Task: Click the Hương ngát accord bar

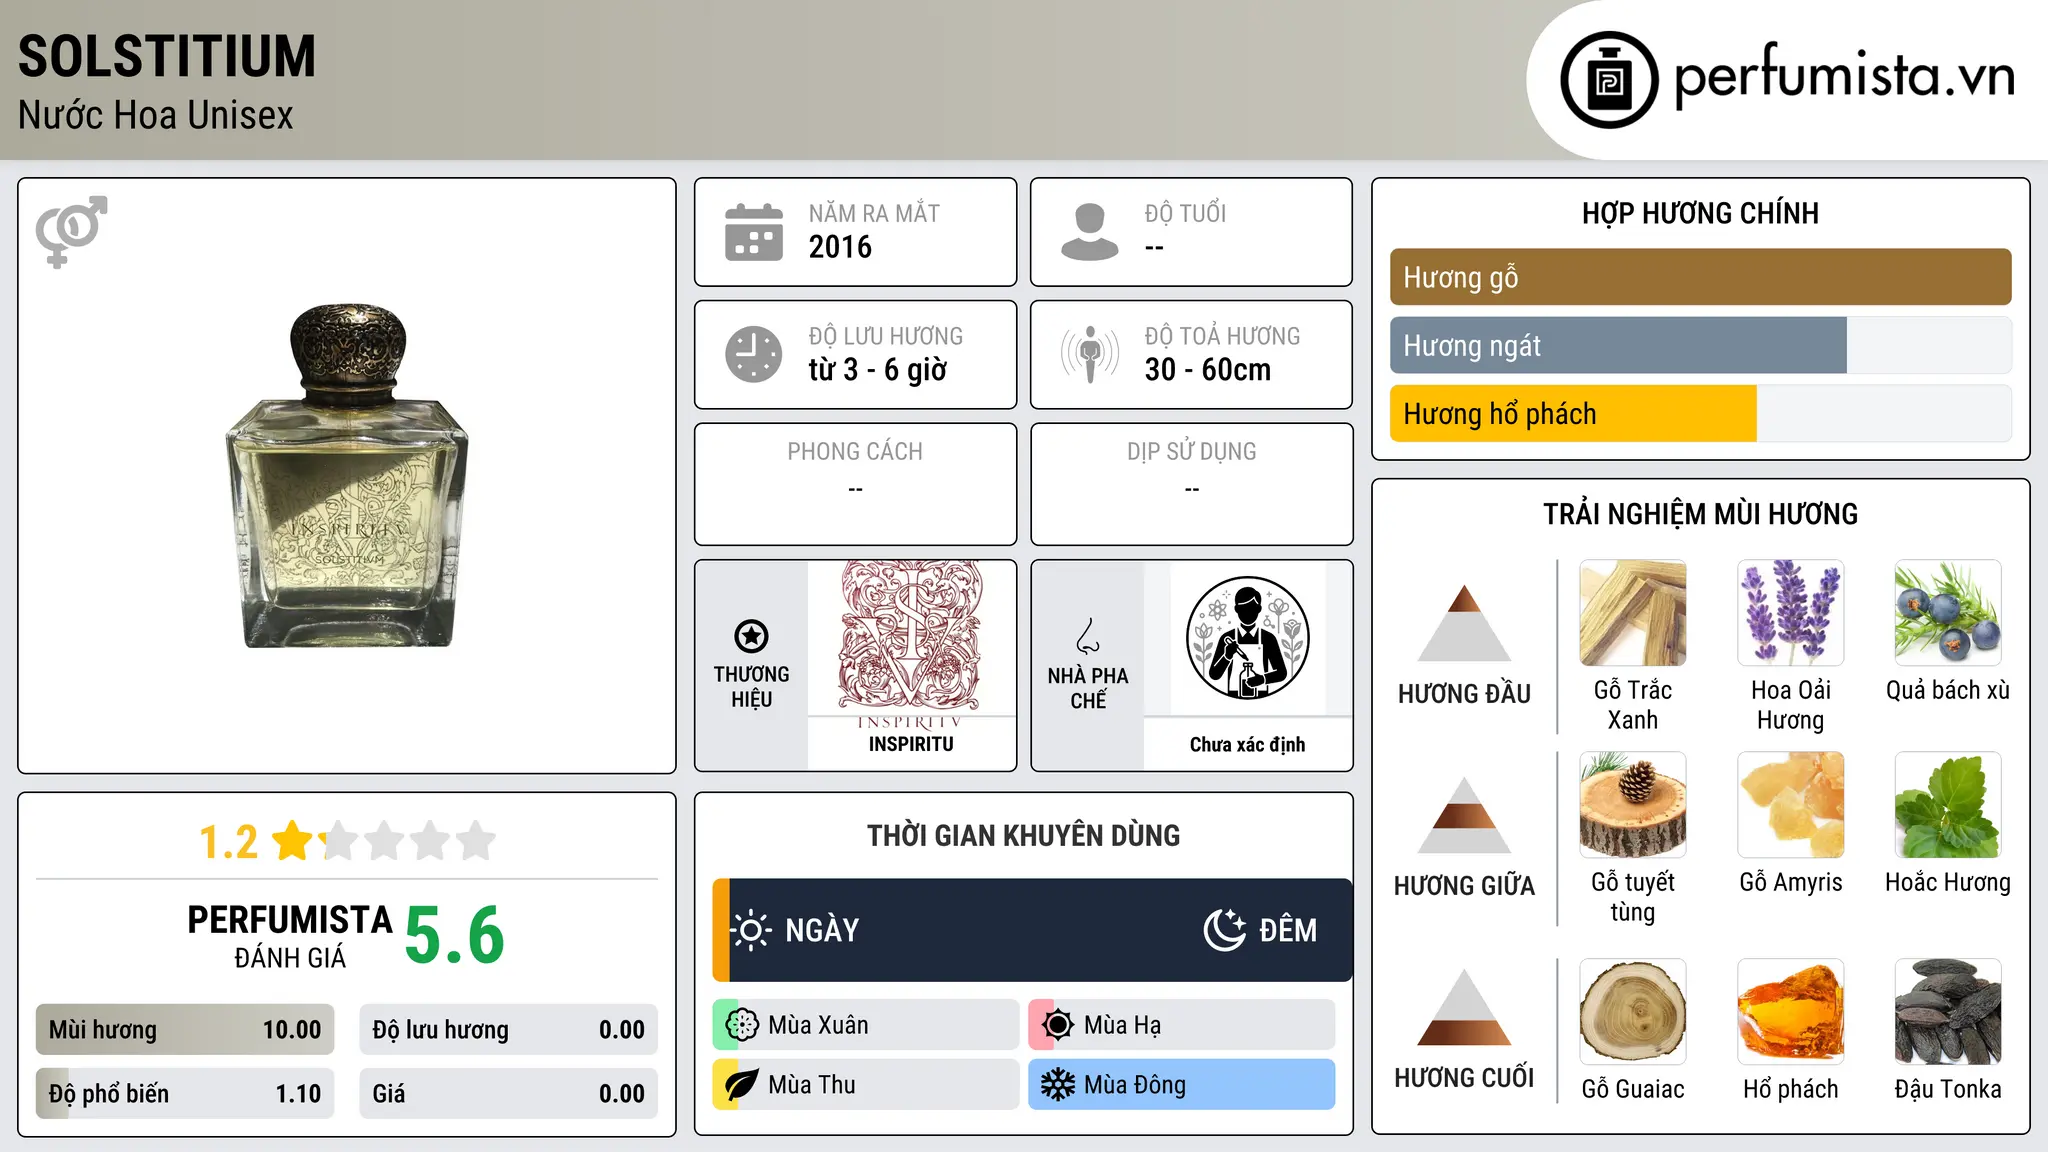Action: (1700, 345)
